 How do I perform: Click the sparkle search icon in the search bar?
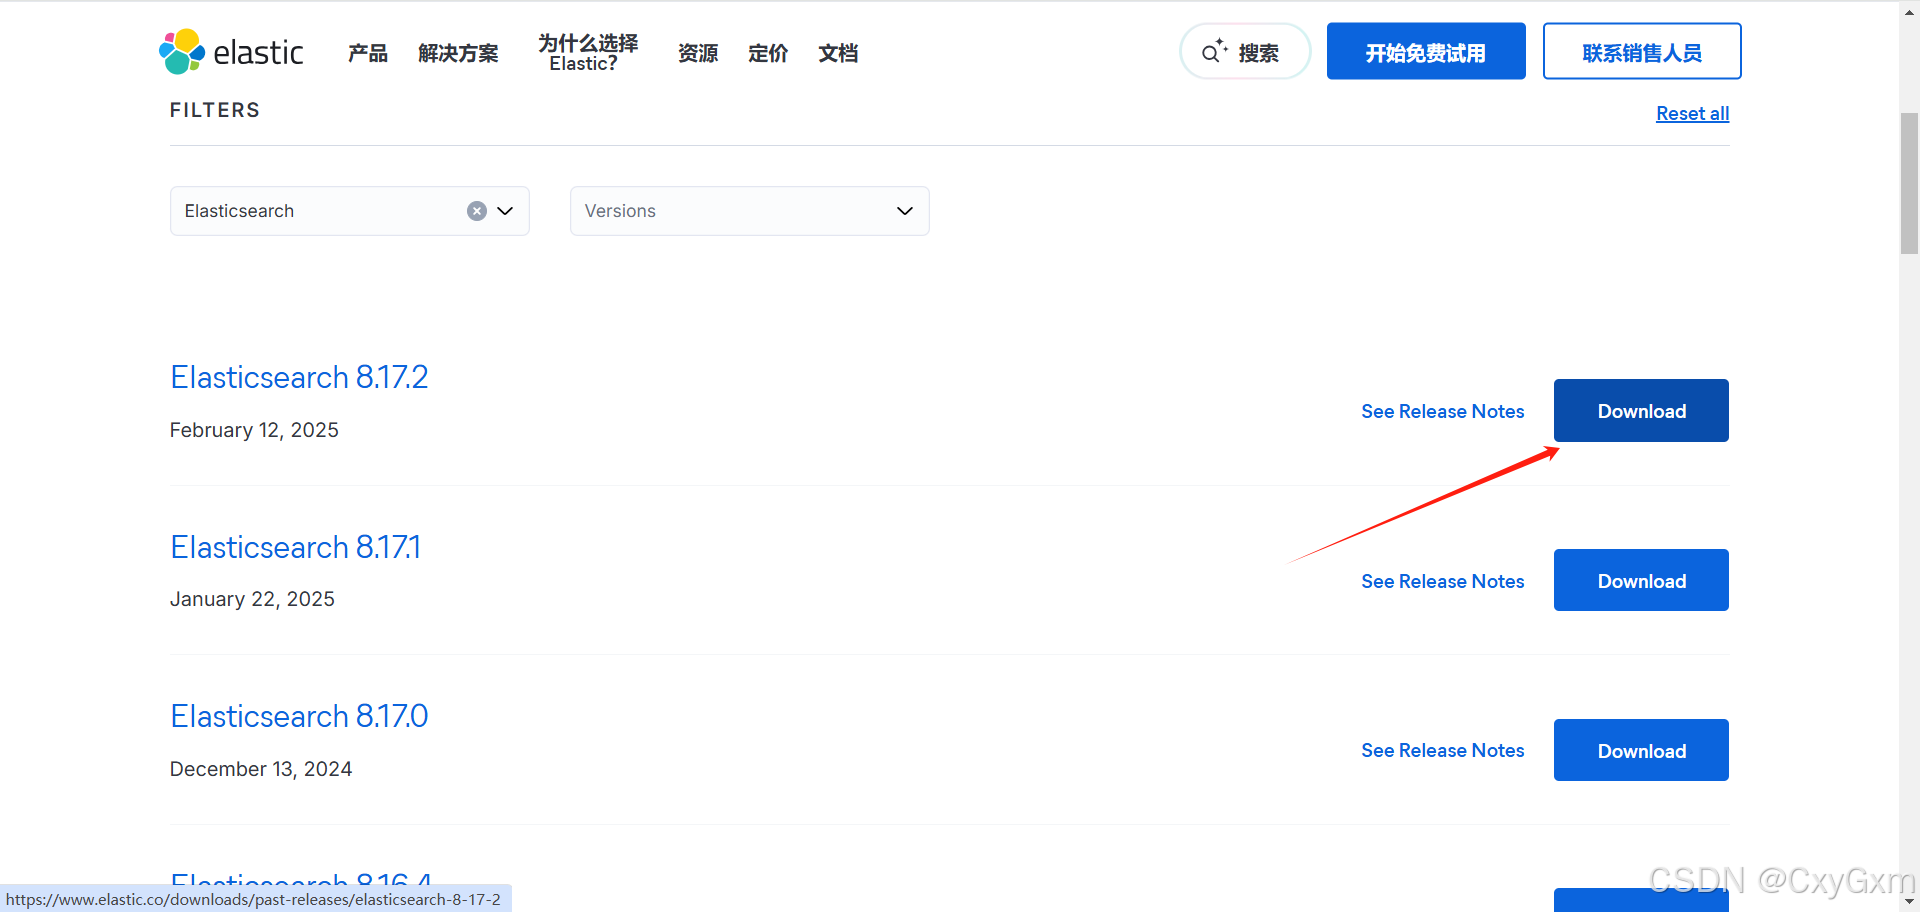pos(1215,51)
